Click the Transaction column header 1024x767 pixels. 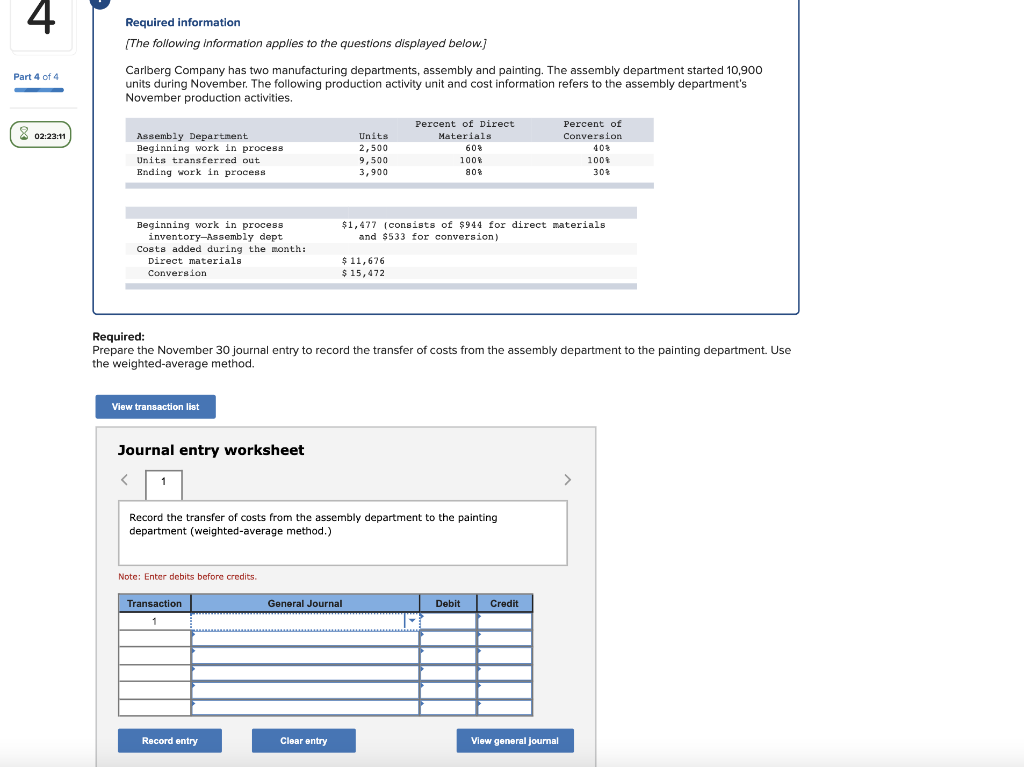154,603
